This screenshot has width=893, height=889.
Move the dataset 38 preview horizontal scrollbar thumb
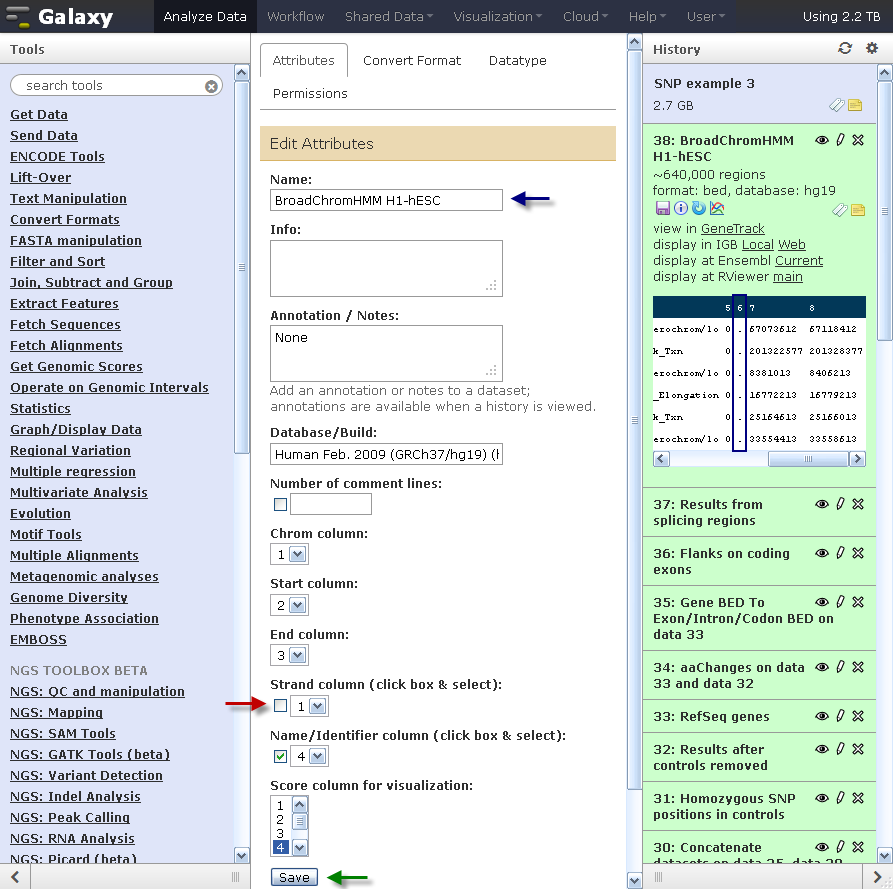tap(808, 459)
